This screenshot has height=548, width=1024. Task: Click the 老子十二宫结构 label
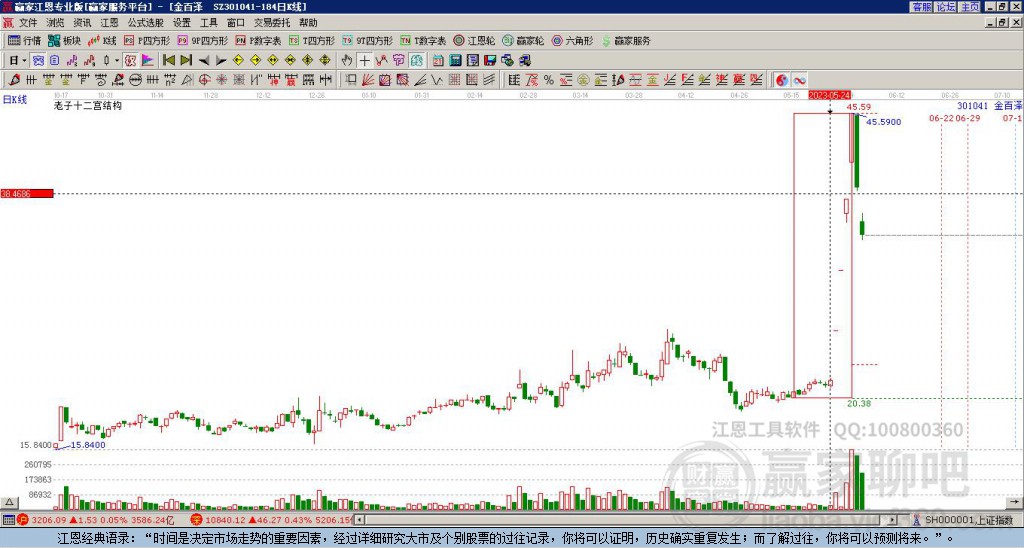pos(88,106)
